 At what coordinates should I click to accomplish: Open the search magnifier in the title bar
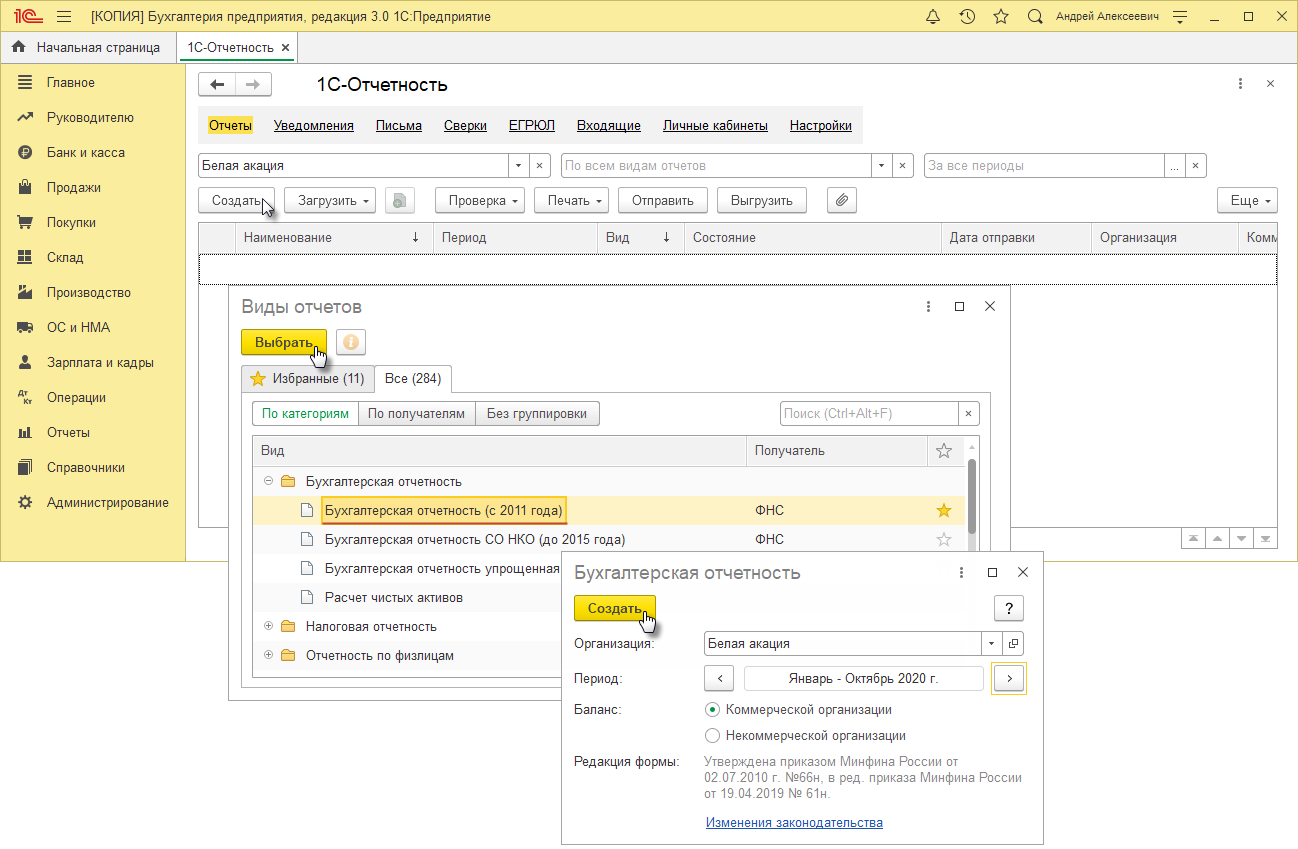tap(1035, 17)
